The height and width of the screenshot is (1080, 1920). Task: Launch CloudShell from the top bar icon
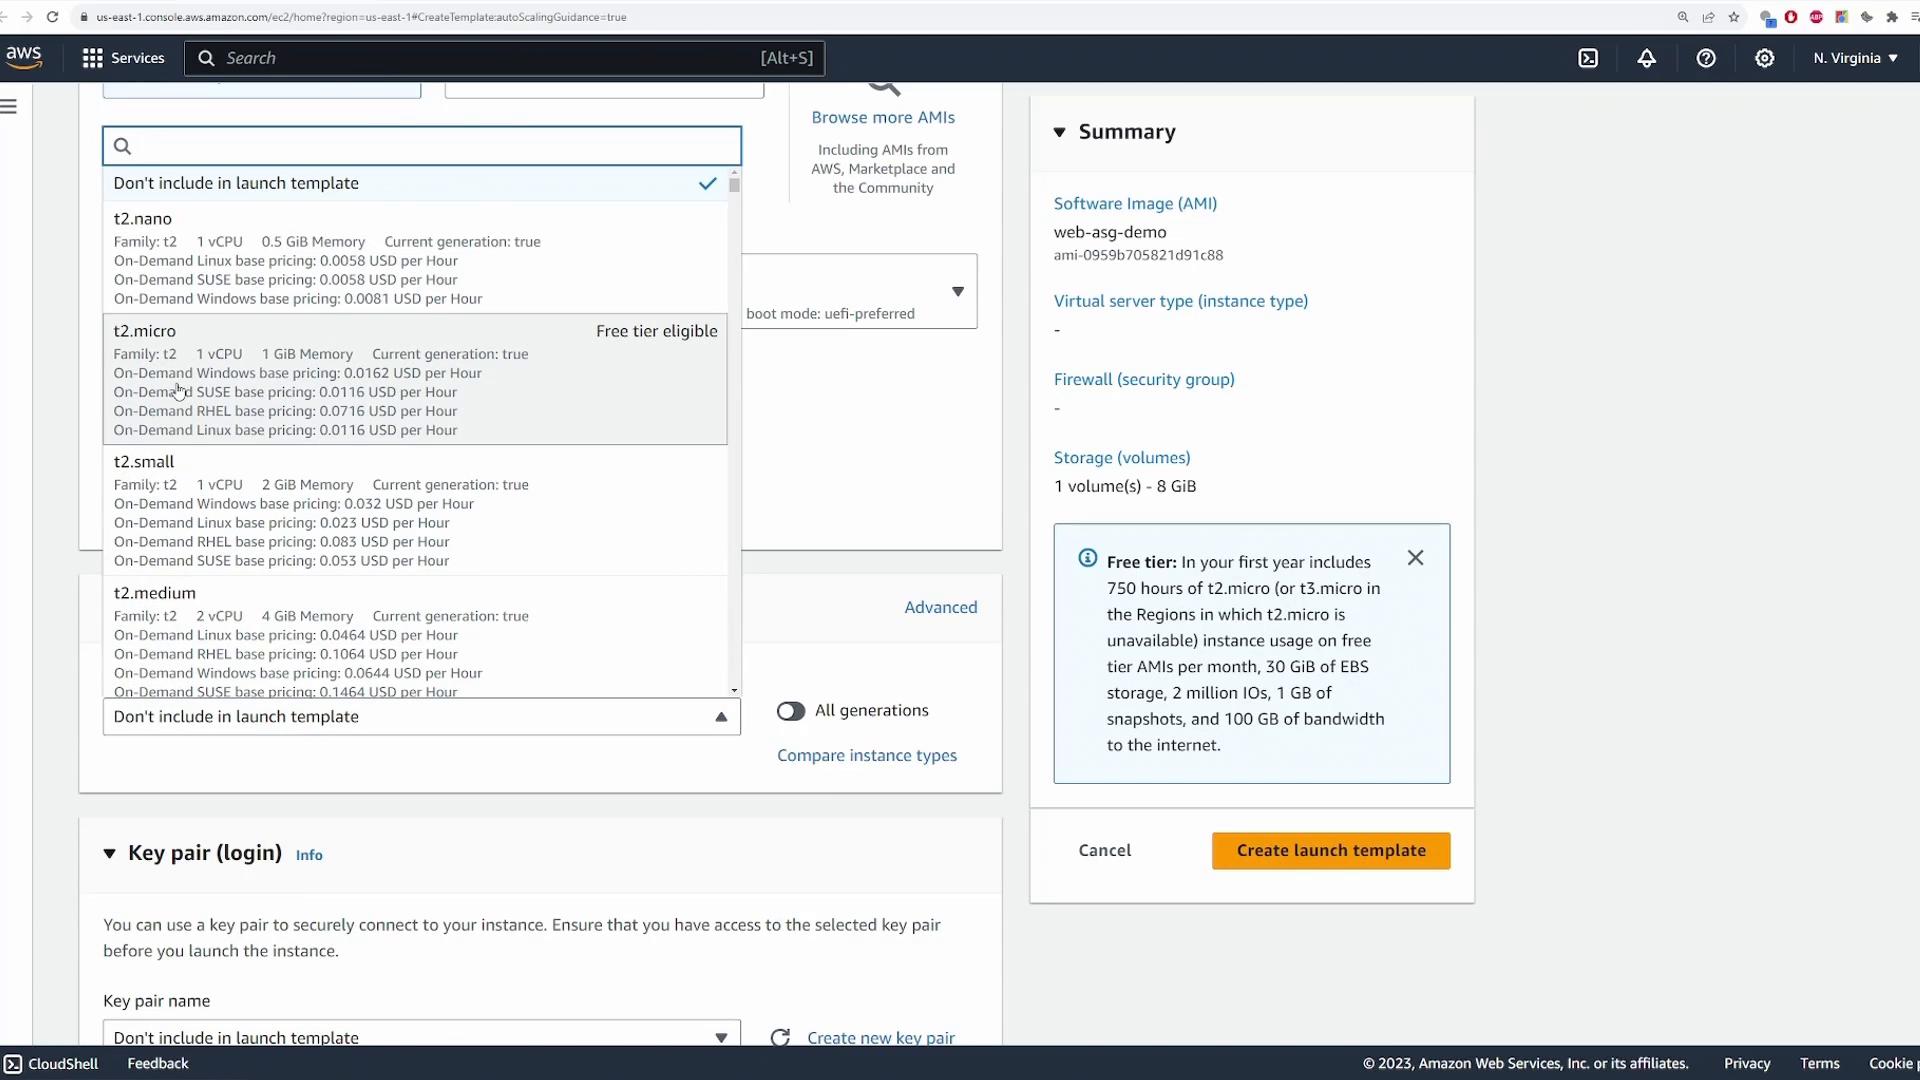(1588, 58)
